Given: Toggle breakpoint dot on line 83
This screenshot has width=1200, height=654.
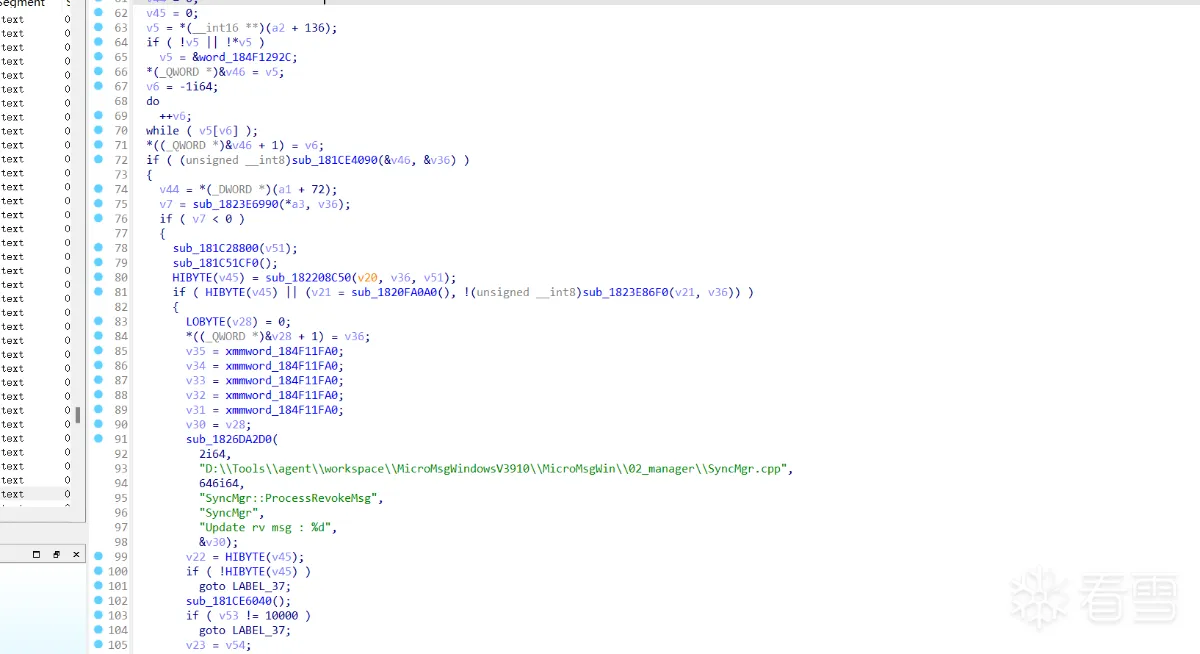Looking at the screenshot, I should click(x=98, y=321).
